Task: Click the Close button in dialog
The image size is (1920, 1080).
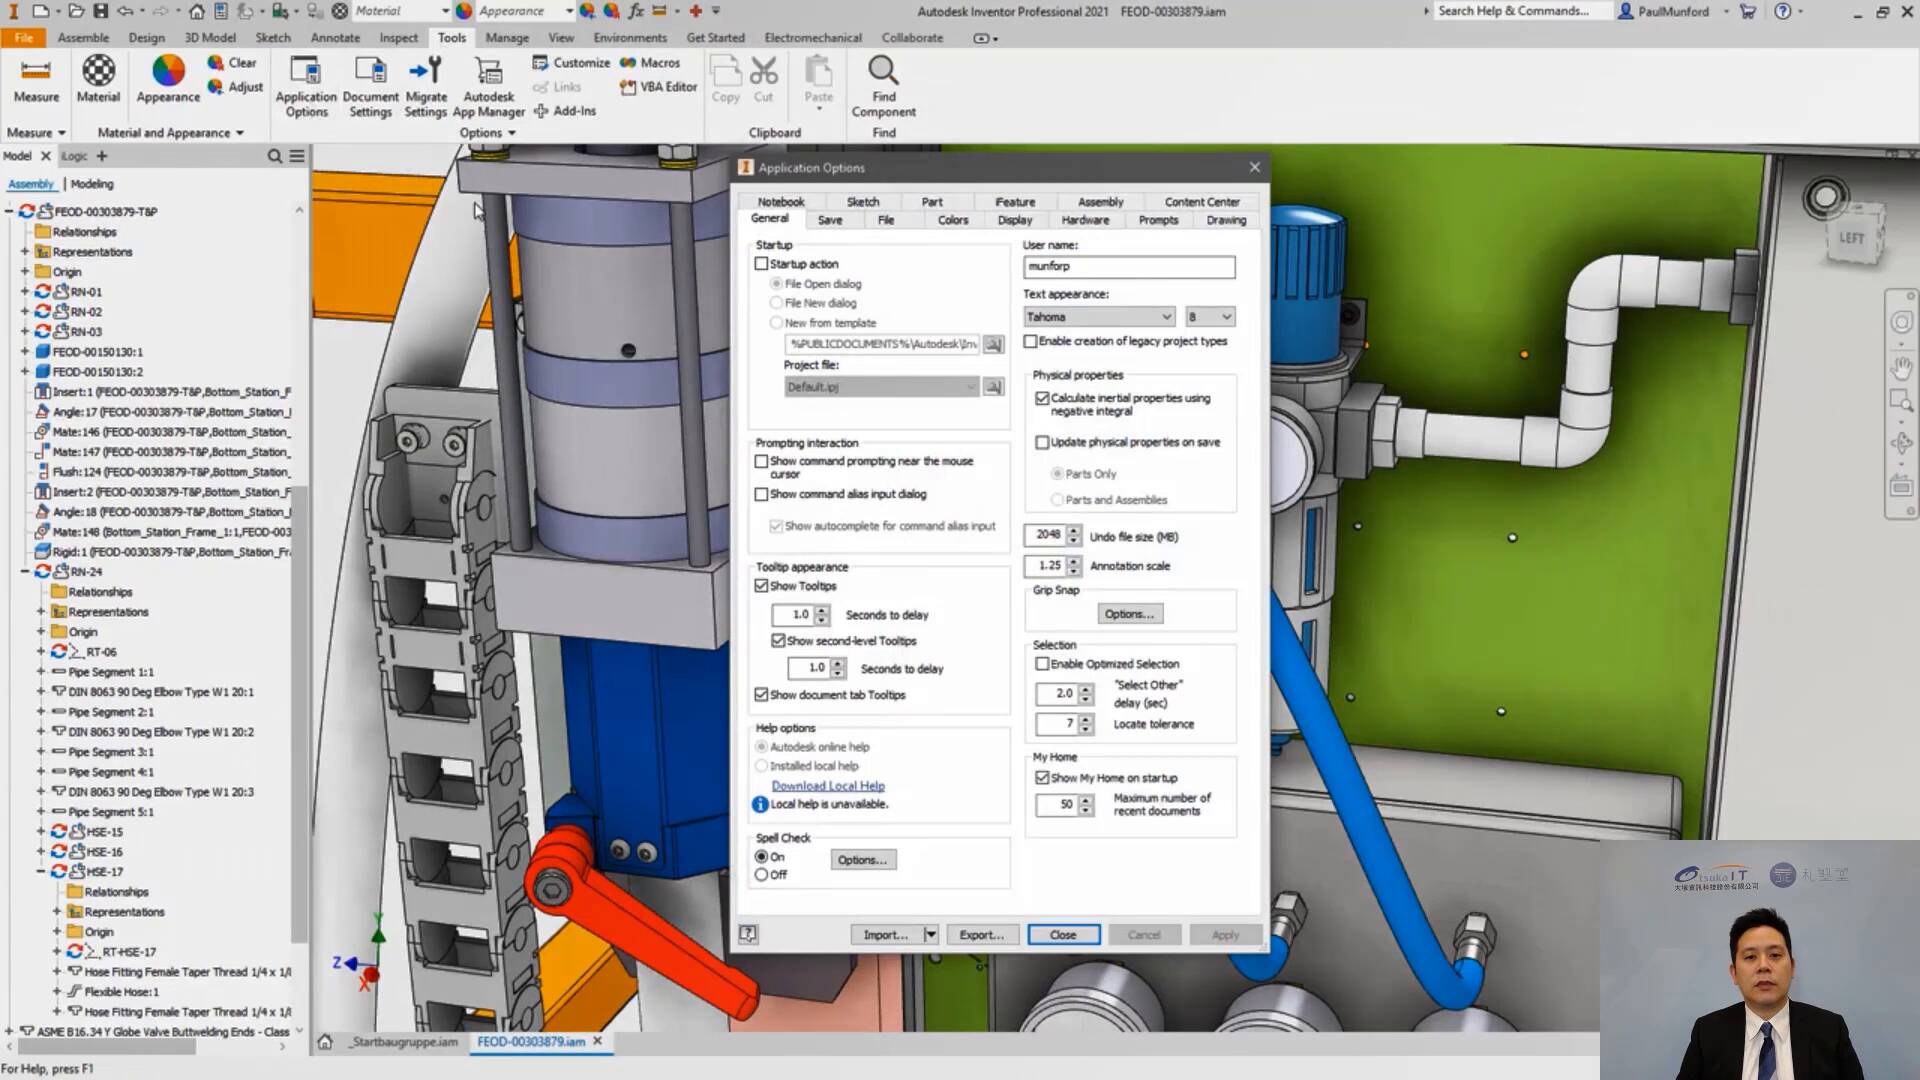Action: 1063,935
